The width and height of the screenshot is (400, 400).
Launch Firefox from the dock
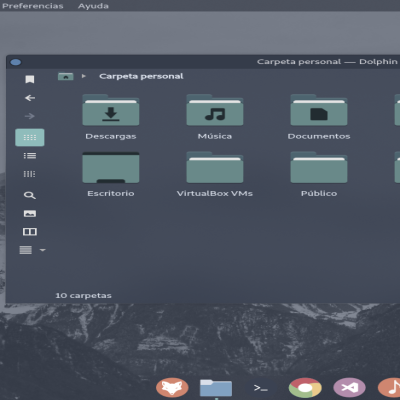(x=172, y=388)
